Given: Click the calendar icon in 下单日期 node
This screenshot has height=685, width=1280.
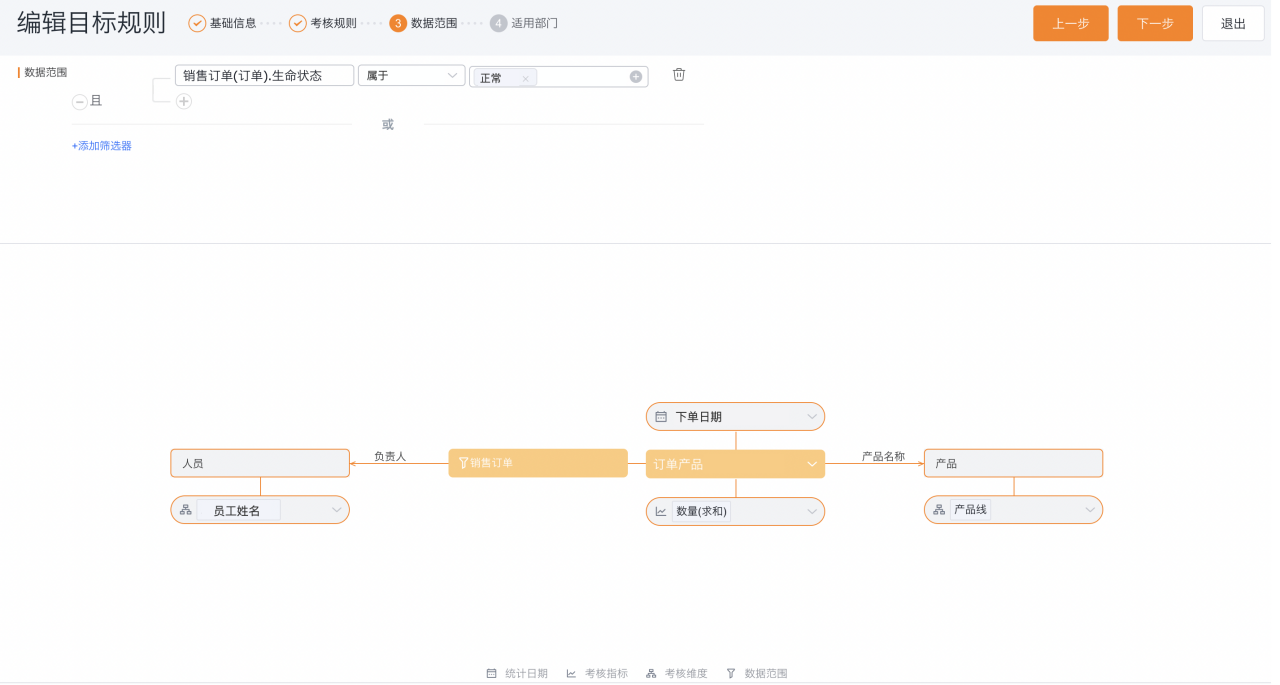Looking at the screenshot, I should 661,417.
